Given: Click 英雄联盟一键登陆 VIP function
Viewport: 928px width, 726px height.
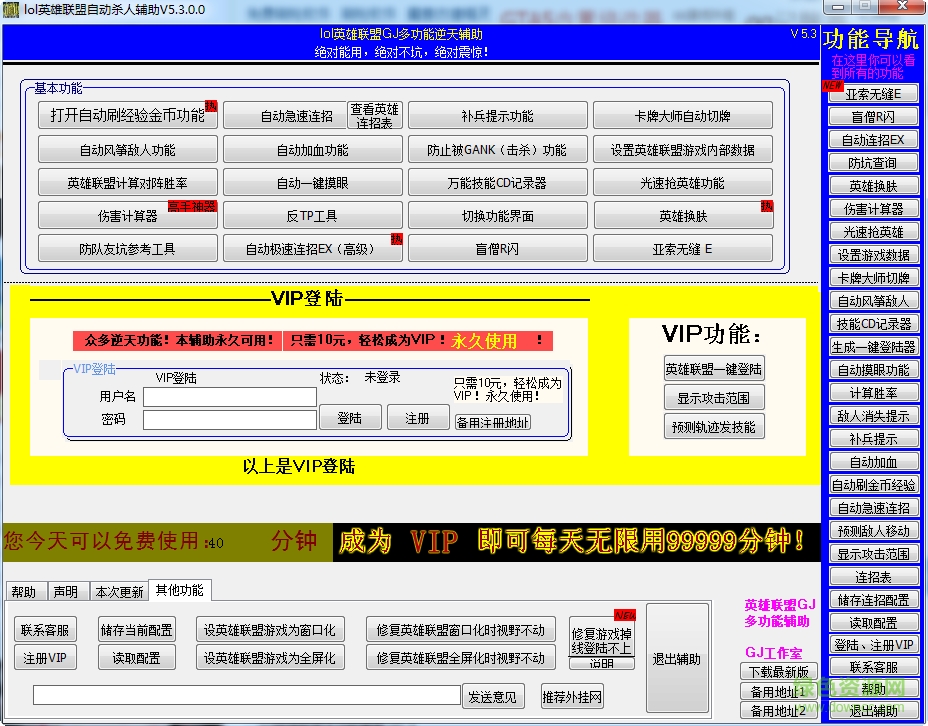Looking at the screenshot, I should 714,369.
